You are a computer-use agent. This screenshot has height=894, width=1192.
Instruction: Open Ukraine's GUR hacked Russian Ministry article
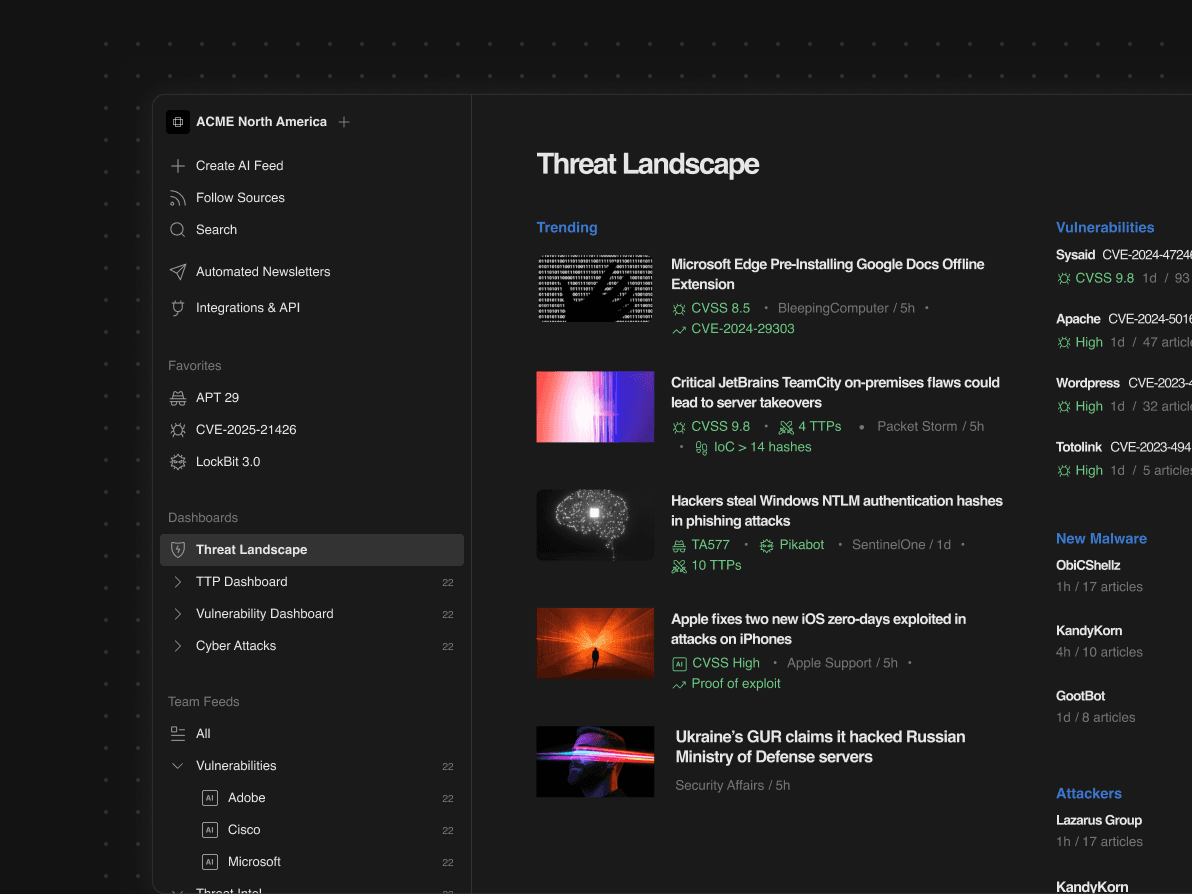[820, 747]
